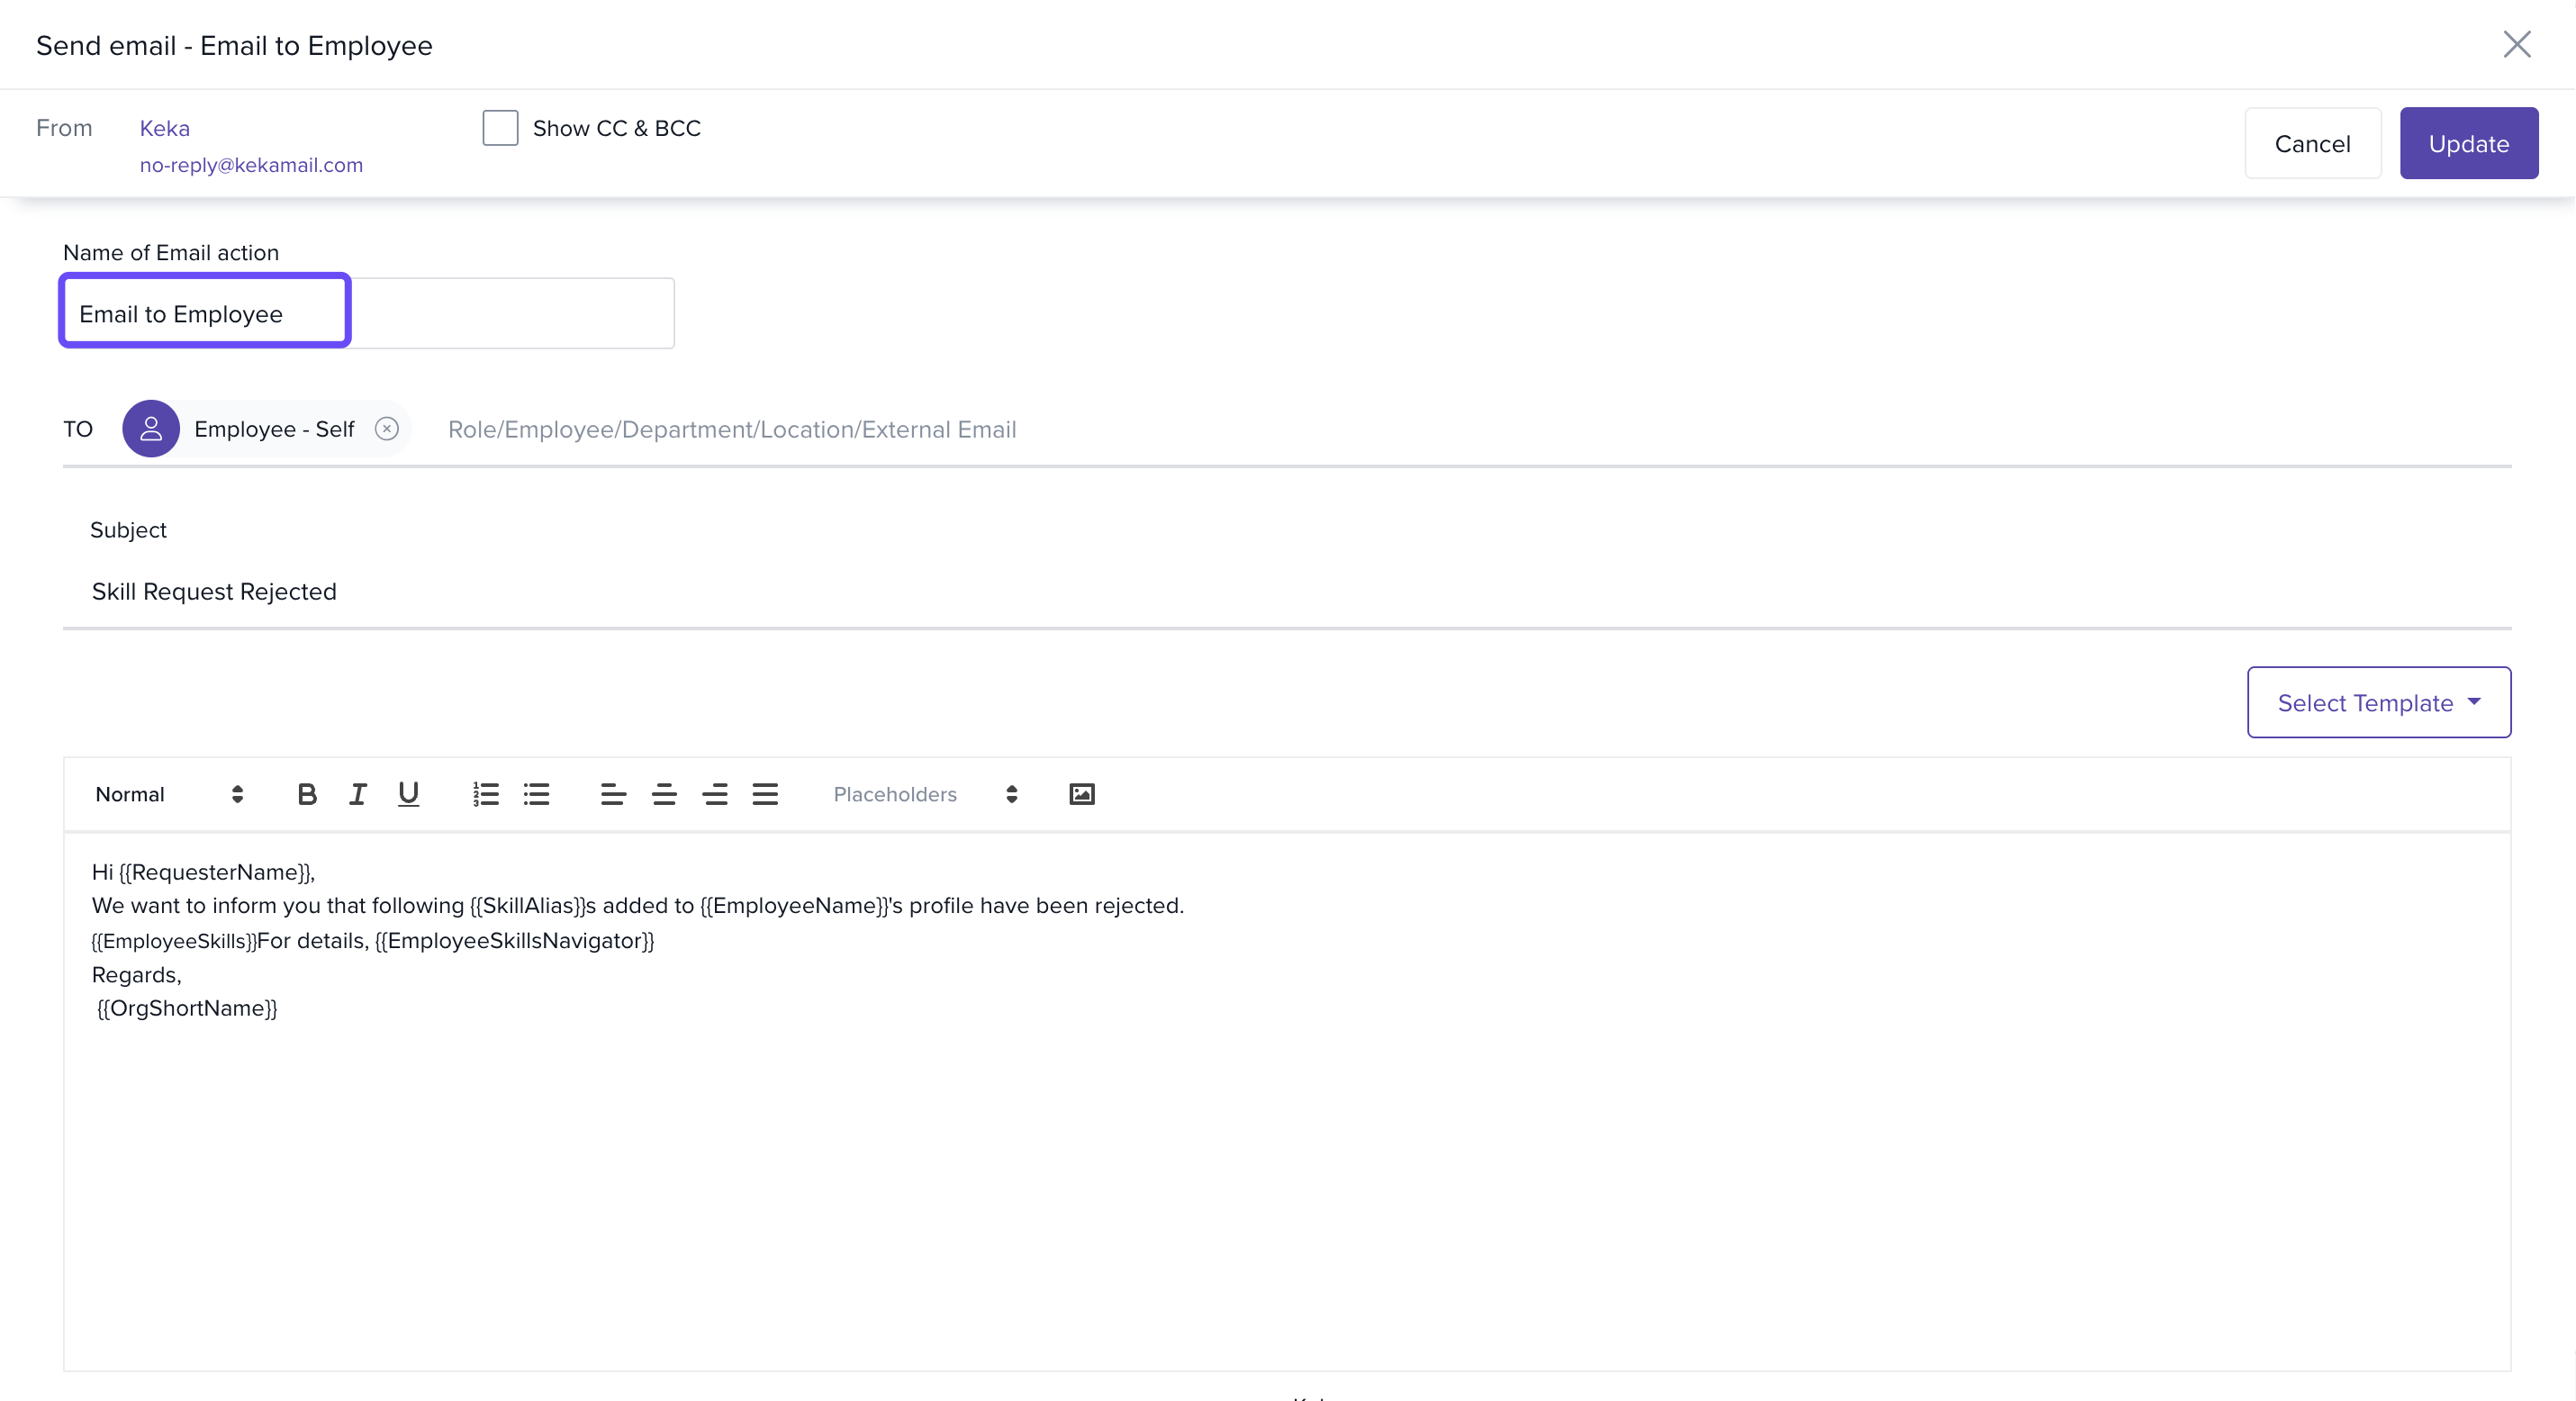Insert a bulleted list
Image resolution: width=2576 pixels, height=1401 pixels.
point(537,794)
